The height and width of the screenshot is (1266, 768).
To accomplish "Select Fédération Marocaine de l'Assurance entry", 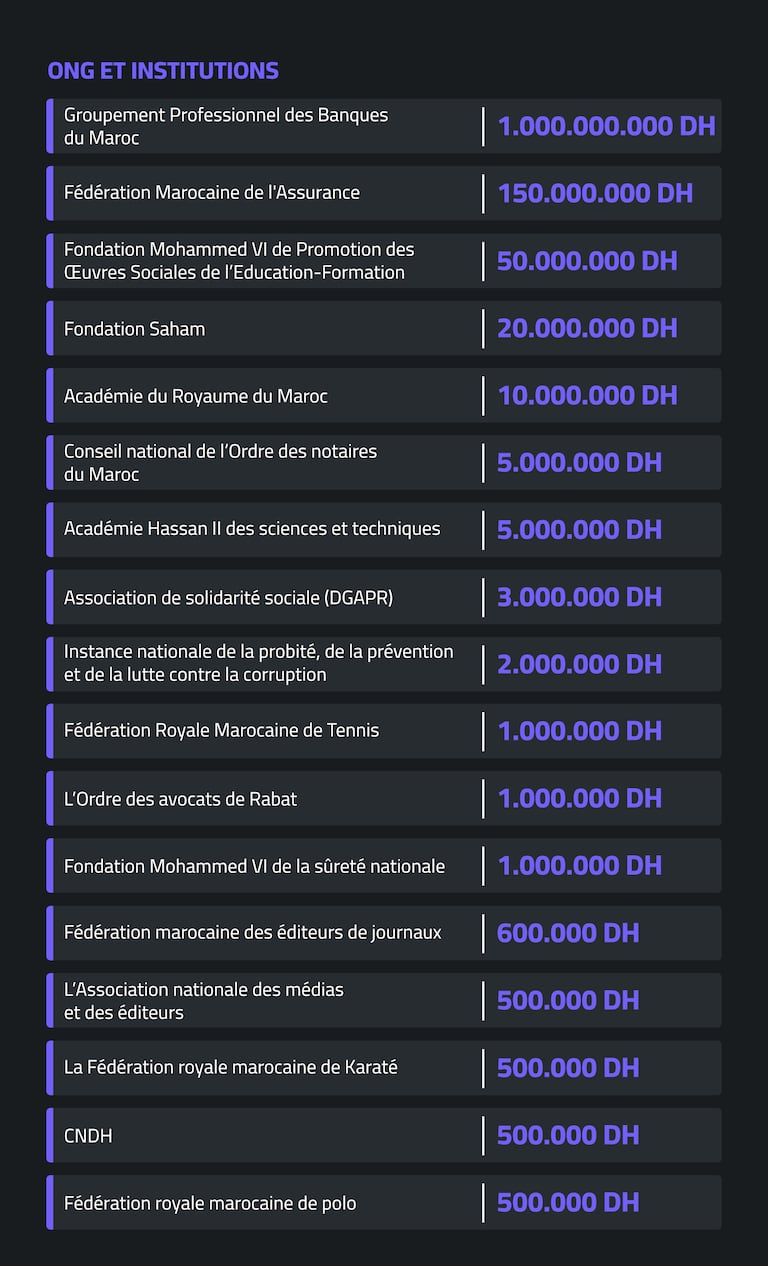I will coord(212,193).
